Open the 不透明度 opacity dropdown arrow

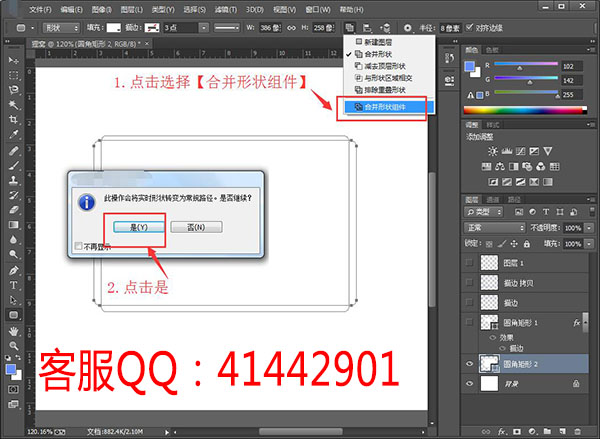589,228
